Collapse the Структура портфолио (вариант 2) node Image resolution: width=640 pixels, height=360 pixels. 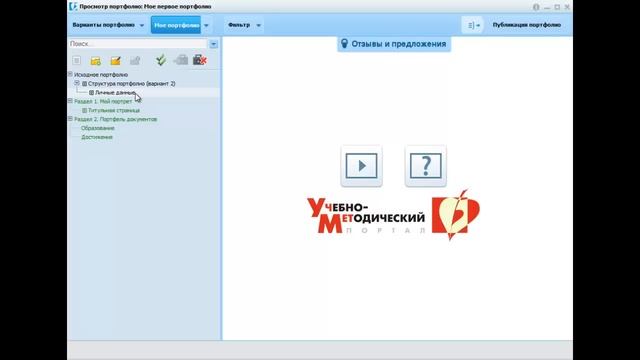(x=77, y=83)
